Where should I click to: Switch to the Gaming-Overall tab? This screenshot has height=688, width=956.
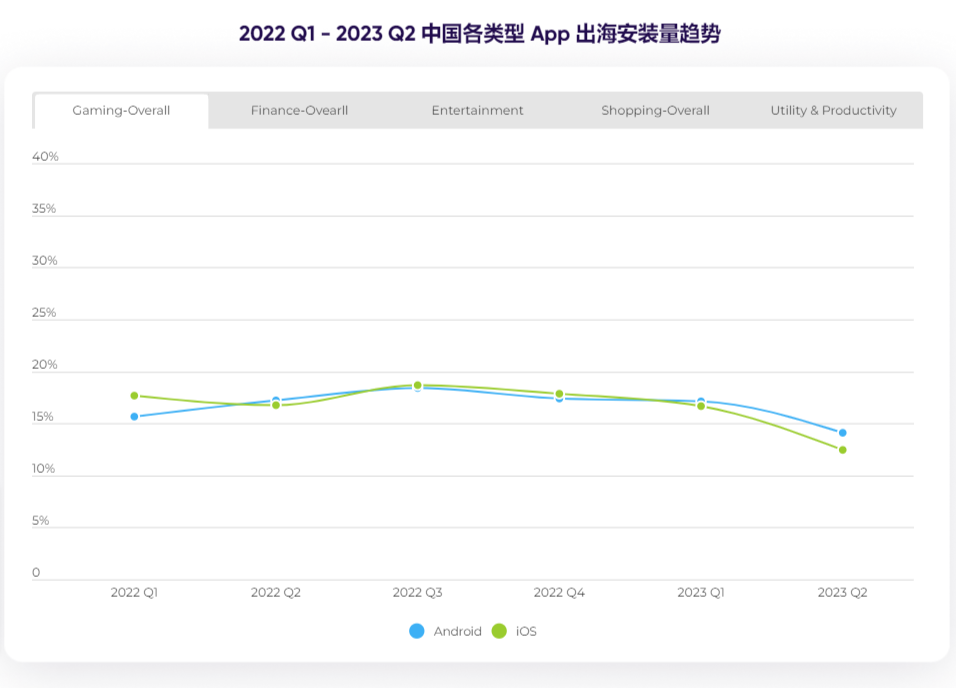pos(121,111)
